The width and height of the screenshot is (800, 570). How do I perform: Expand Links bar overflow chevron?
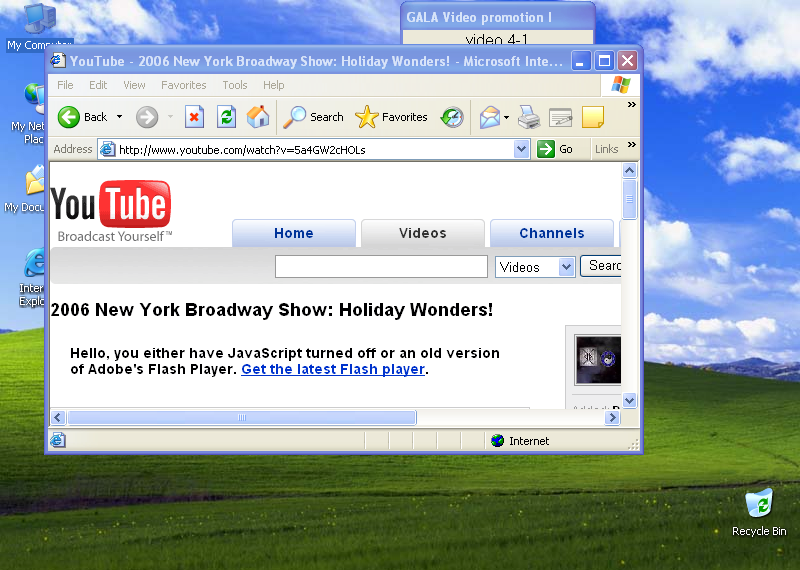(632, 144)
